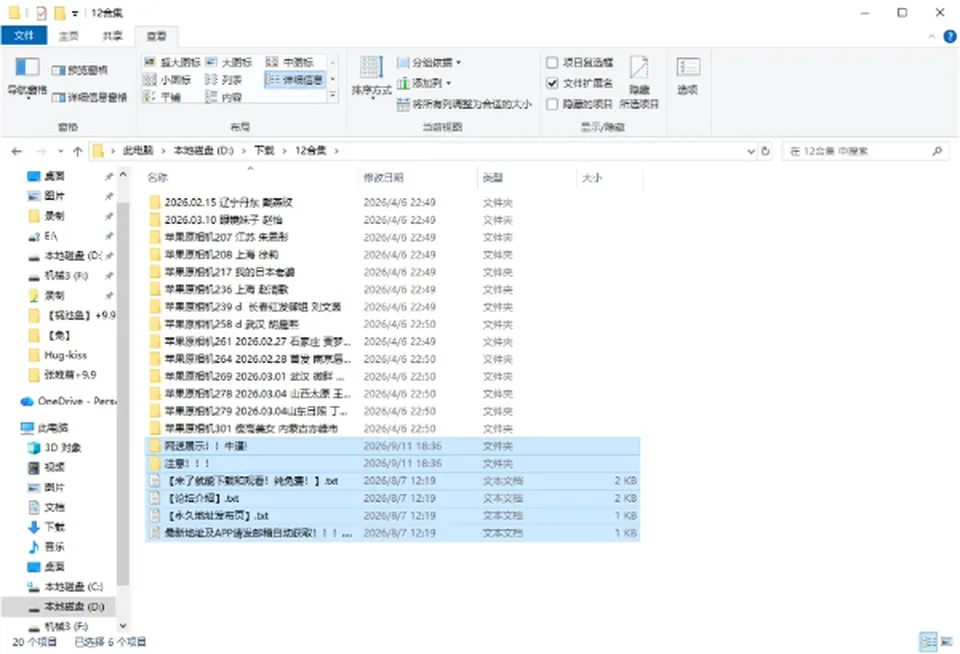The width and height of the screenshot is (960, 654).
Task: Go back with the left arrow
Action: tap(17, 151)
